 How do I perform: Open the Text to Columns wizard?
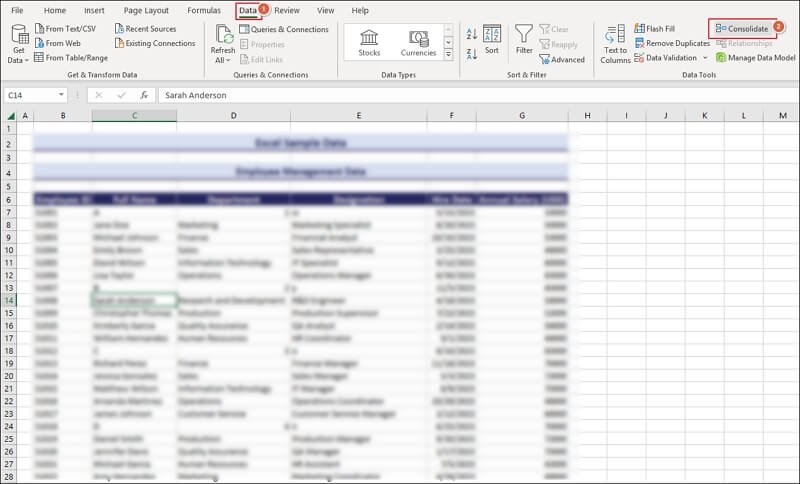click(615, 45)
